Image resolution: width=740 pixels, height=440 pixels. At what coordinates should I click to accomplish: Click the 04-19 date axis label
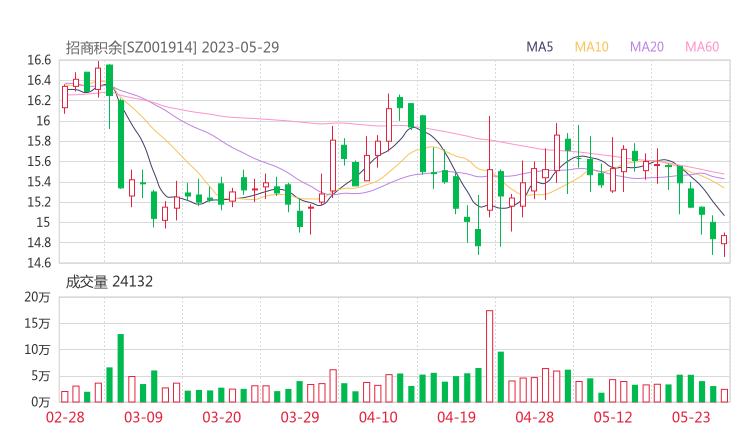pos(456,417)
